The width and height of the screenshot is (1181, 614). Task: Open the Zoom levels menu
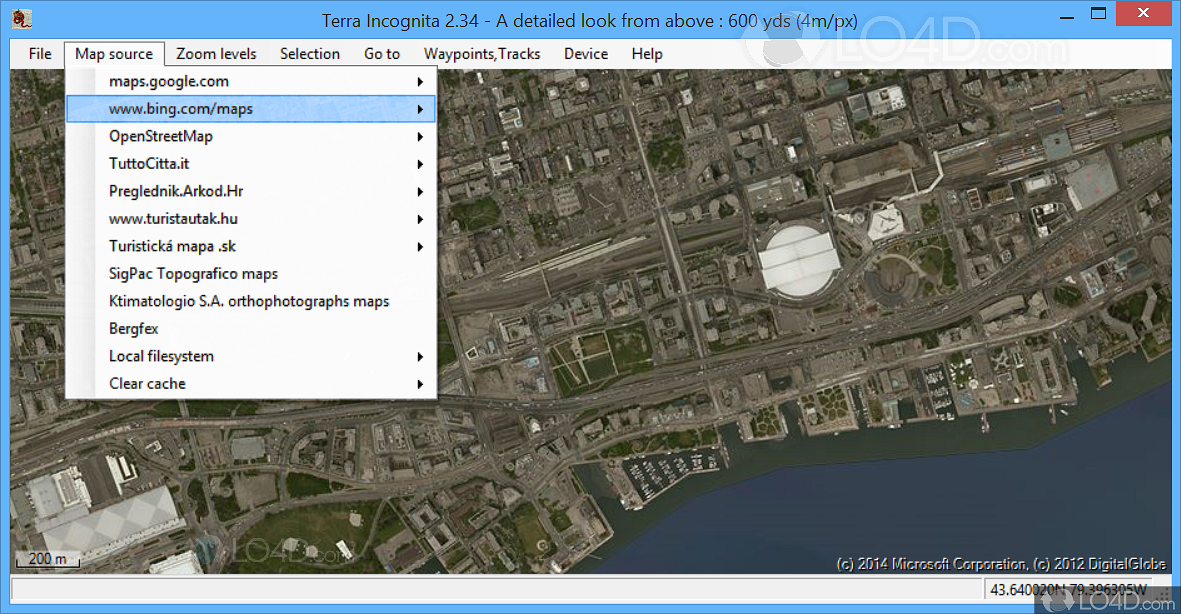(x=216, y=54)
